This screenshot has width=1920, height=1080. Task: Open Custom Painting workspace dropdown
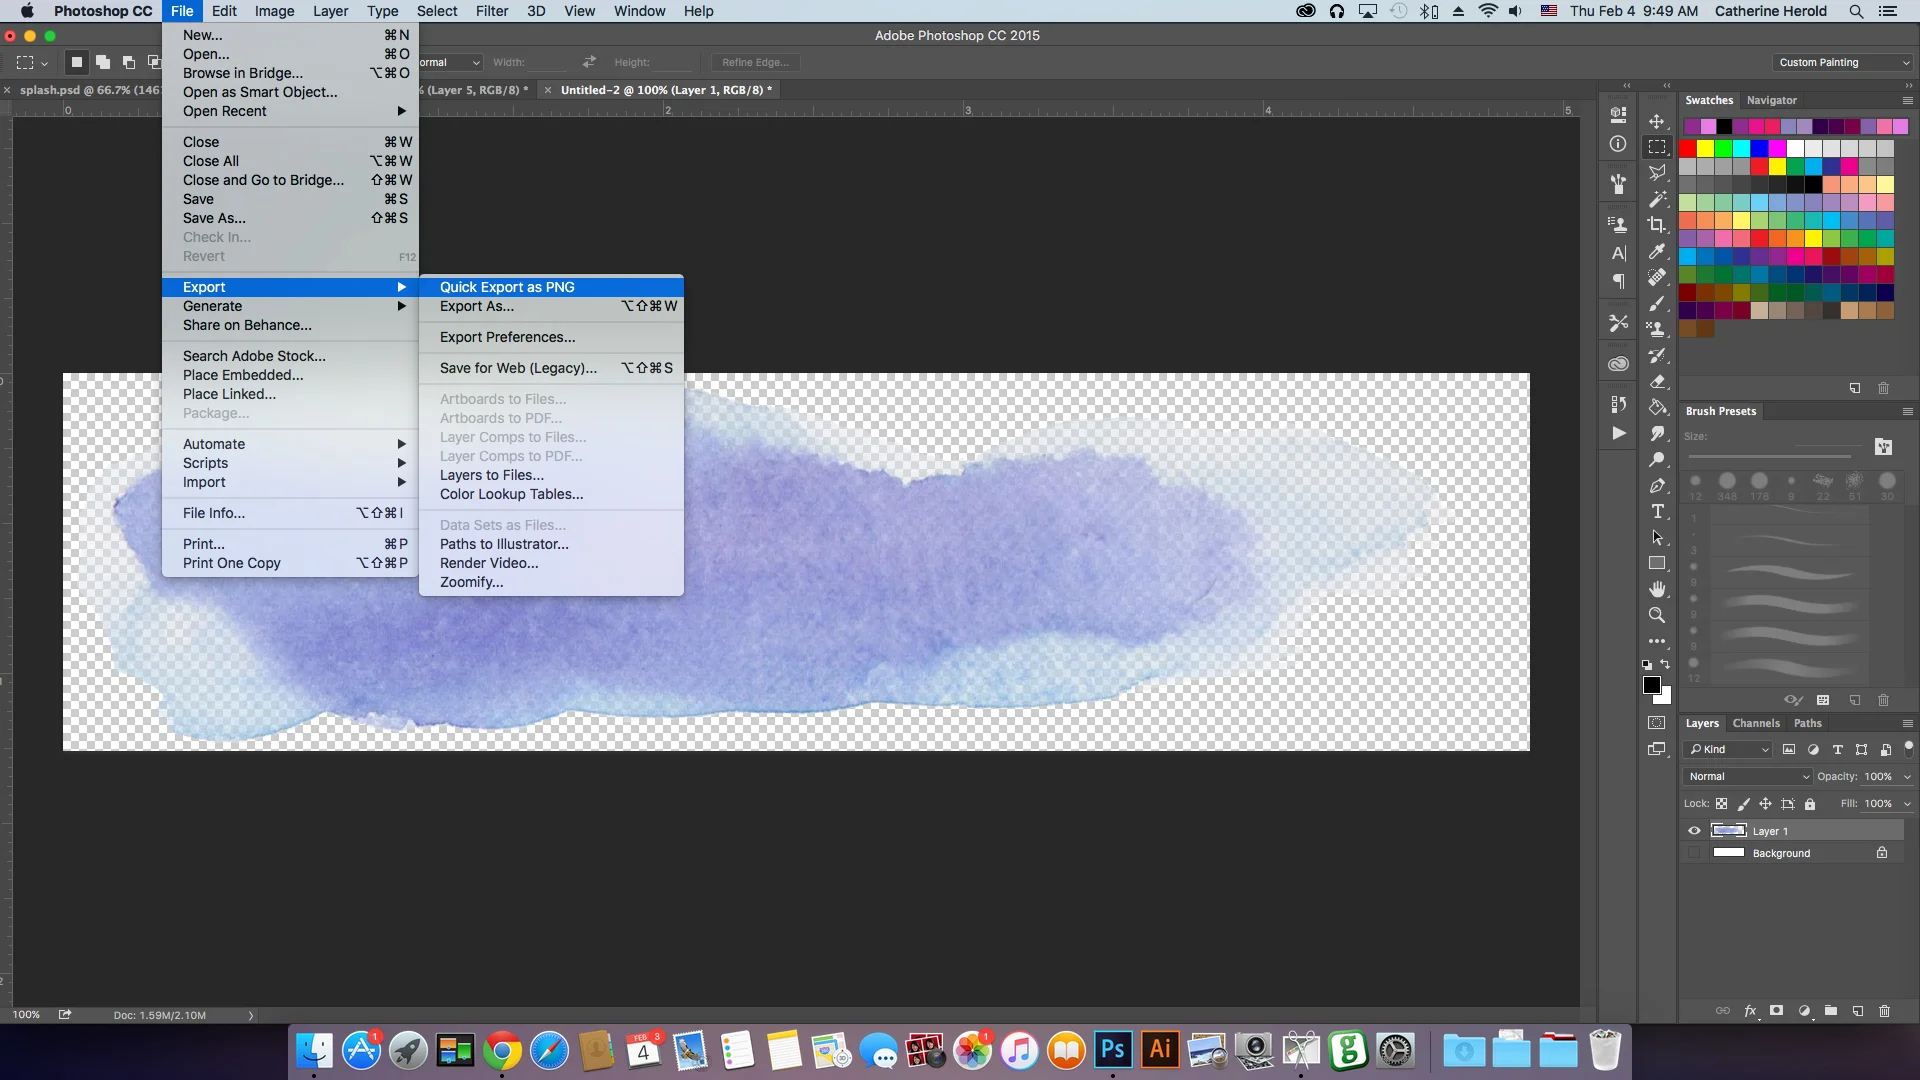click(x=1843, y=62)
